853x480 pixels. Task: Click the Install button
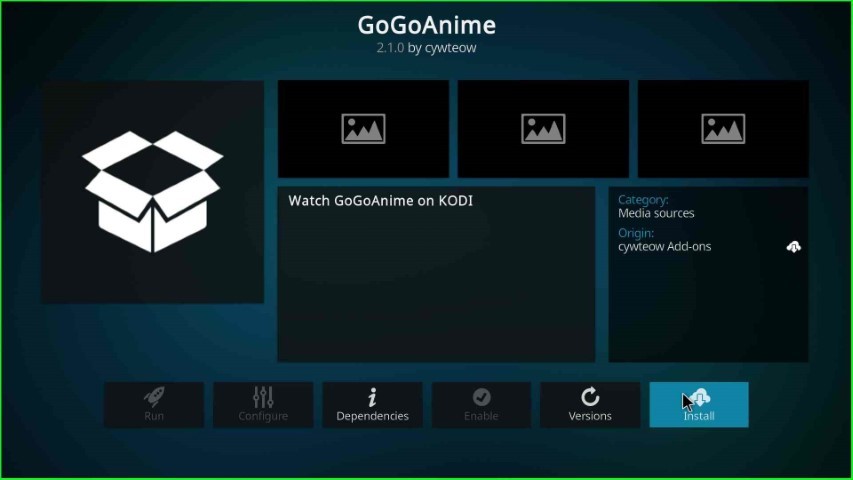699,404
